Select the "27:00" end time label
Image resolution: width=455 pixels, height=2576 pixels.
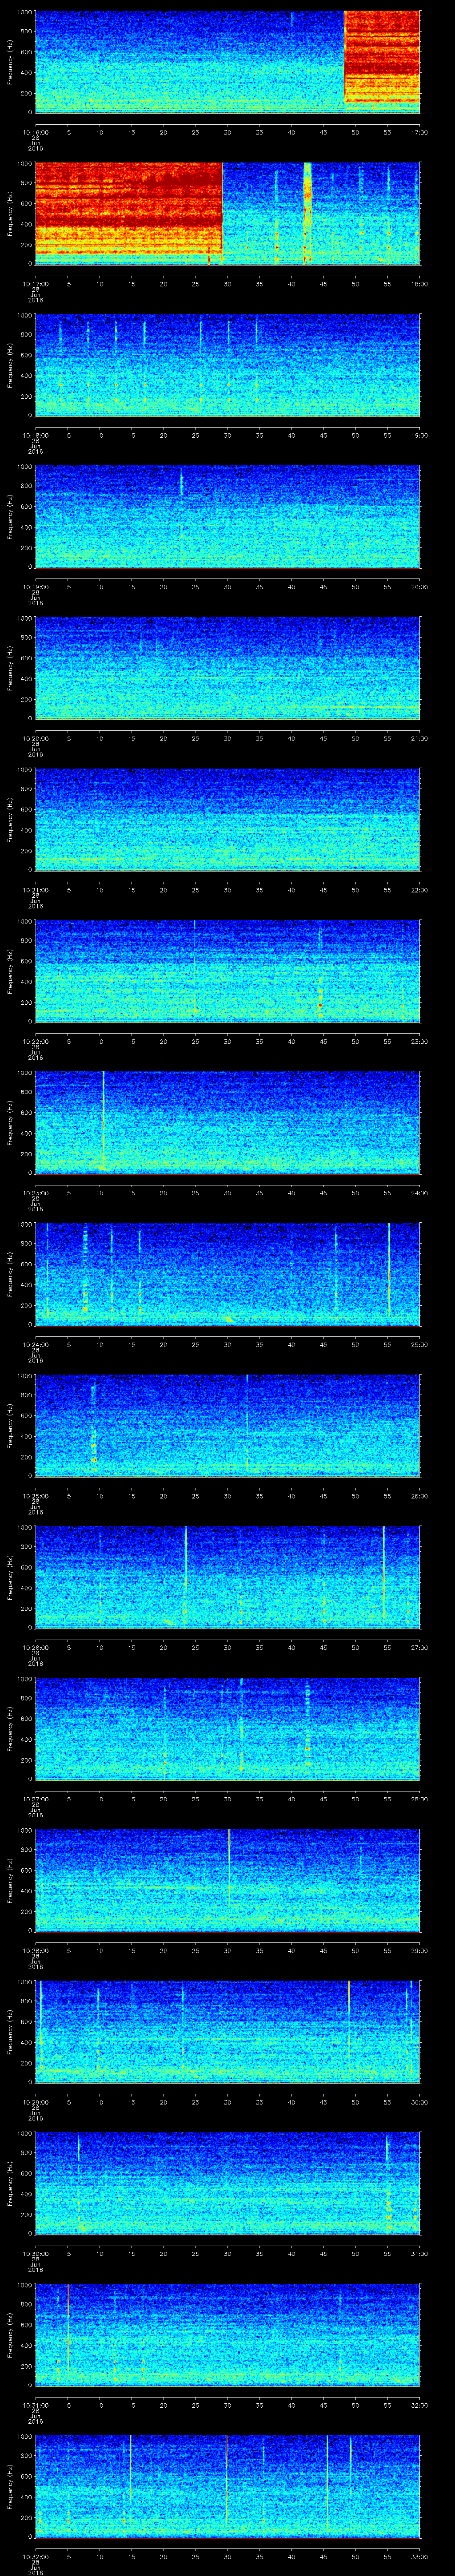click(419, 1647)
